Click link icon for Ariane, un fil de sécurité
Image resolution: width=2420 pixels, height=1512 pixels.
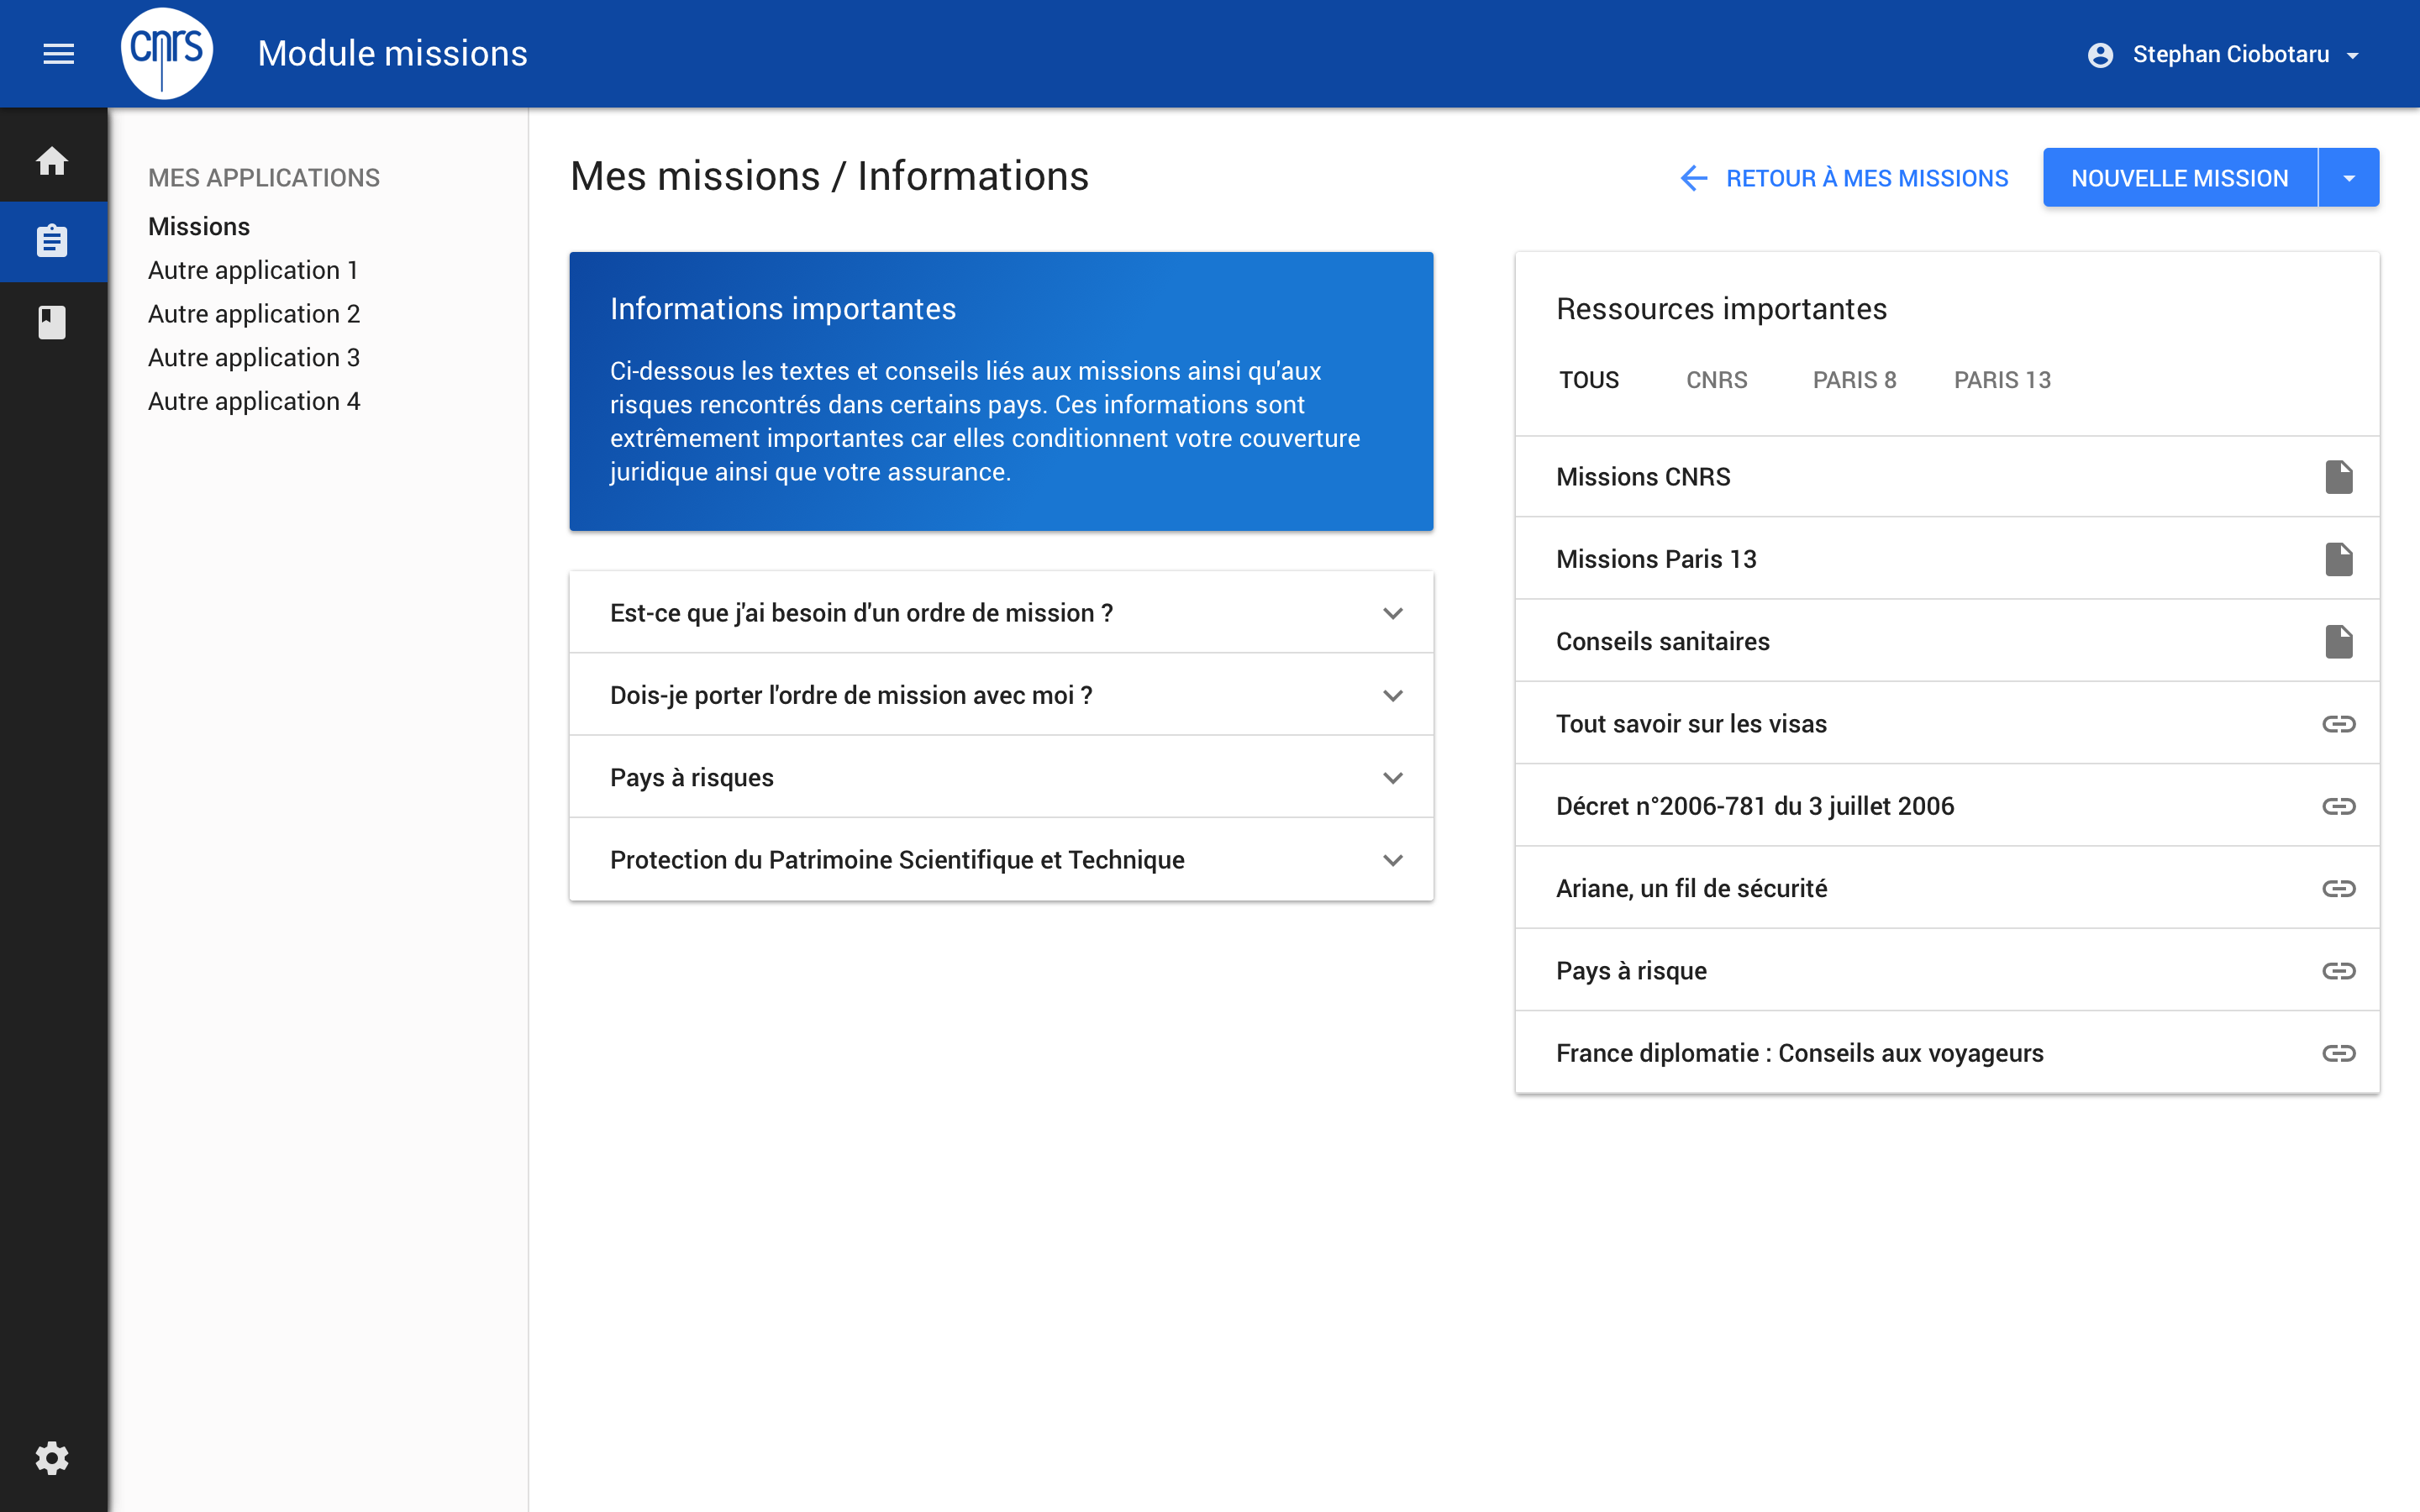click(2338, 888)
